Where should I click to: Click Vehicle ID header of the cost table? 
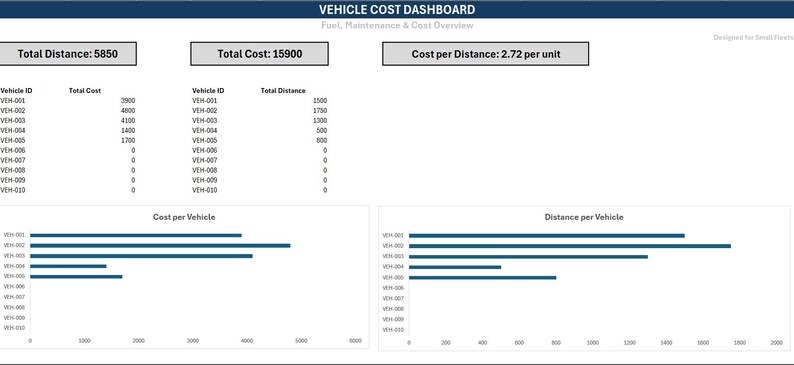point(16,91)
